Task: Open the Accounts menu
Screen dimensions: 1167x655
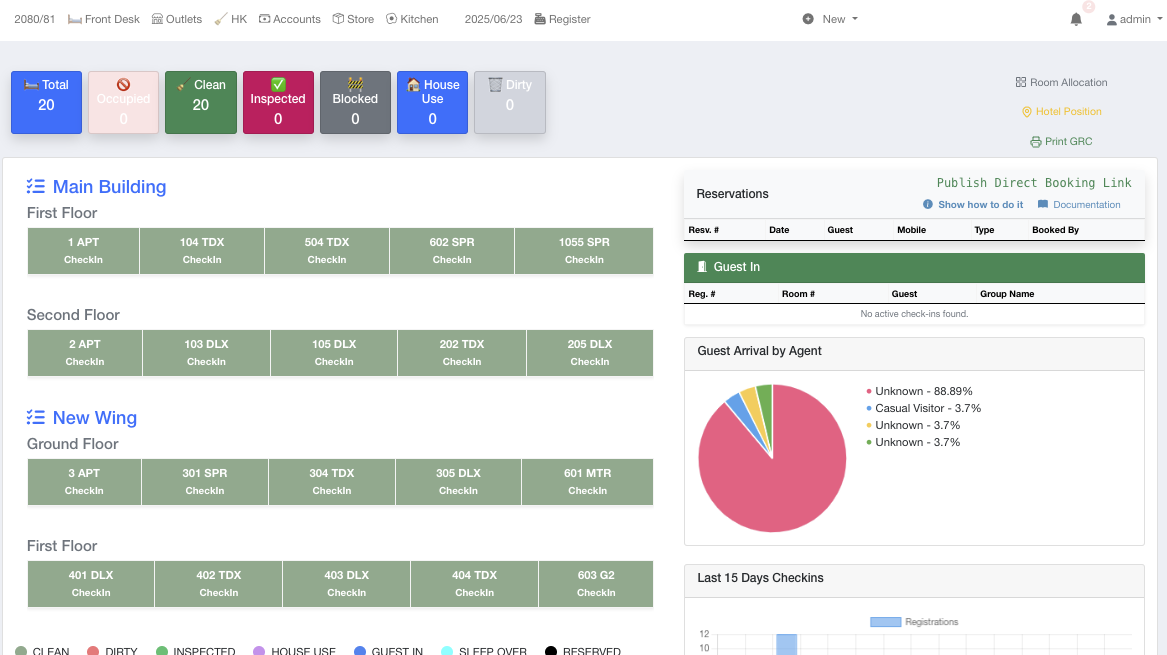Action: 290,19
